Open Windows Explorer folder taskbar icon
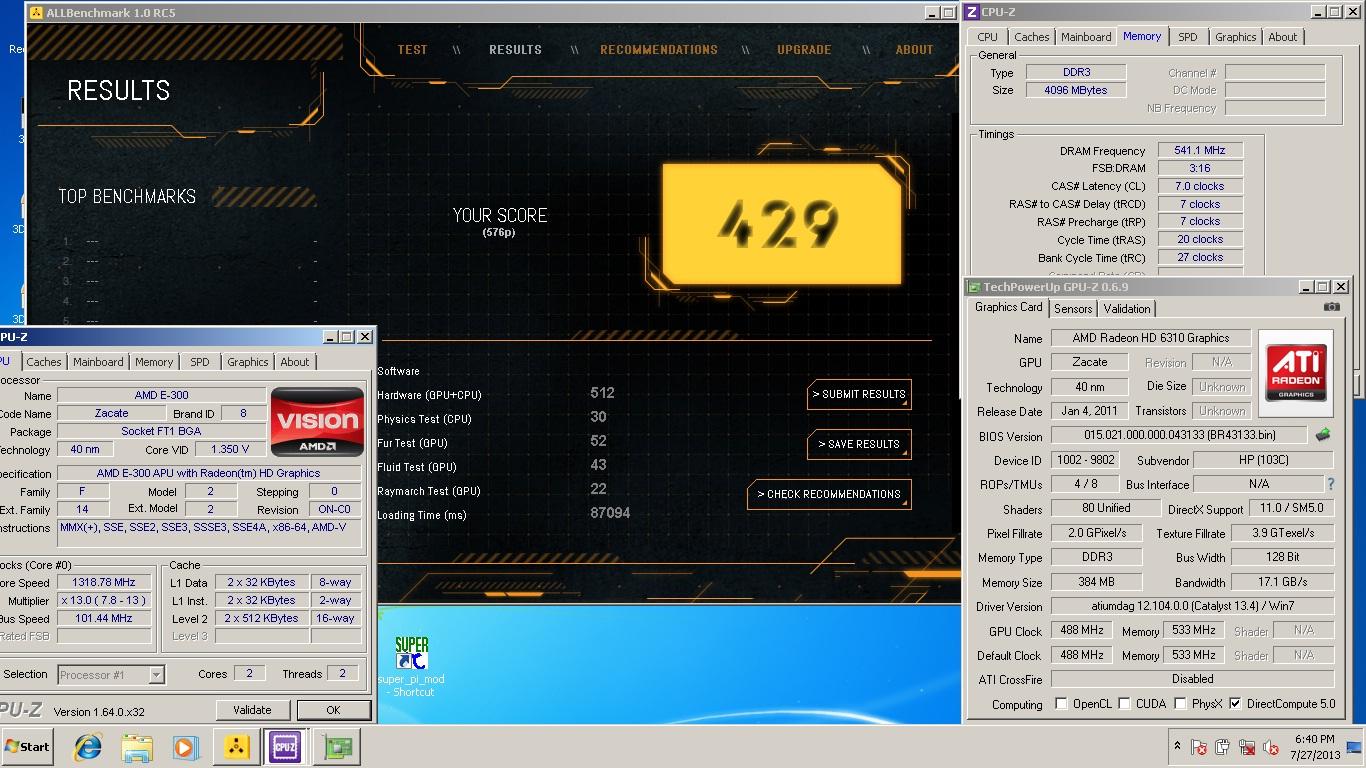Screen dimensions: 1366x768 point(136,746)
